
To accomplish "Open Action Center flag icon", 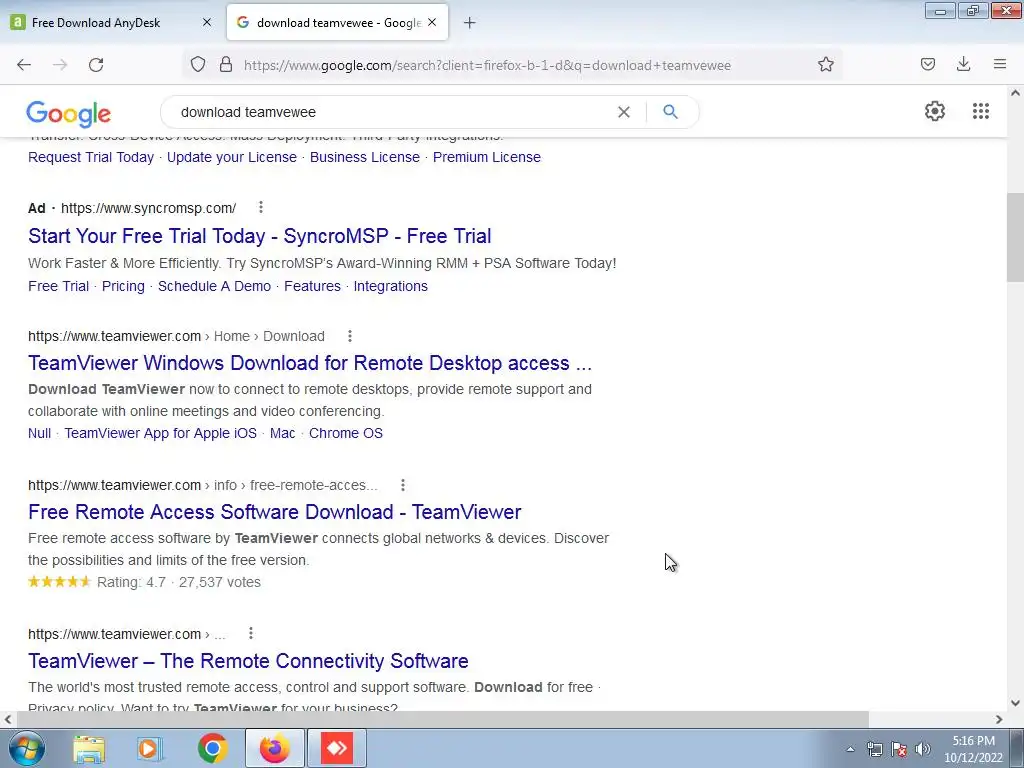I will point(899,749).
